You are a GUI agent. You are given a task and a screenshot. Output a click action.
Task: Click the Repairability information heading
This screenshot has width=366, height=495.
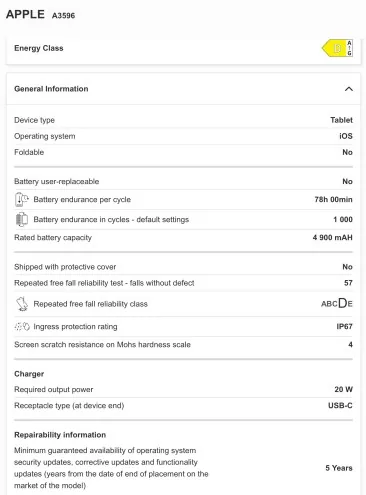pos(60,435)
